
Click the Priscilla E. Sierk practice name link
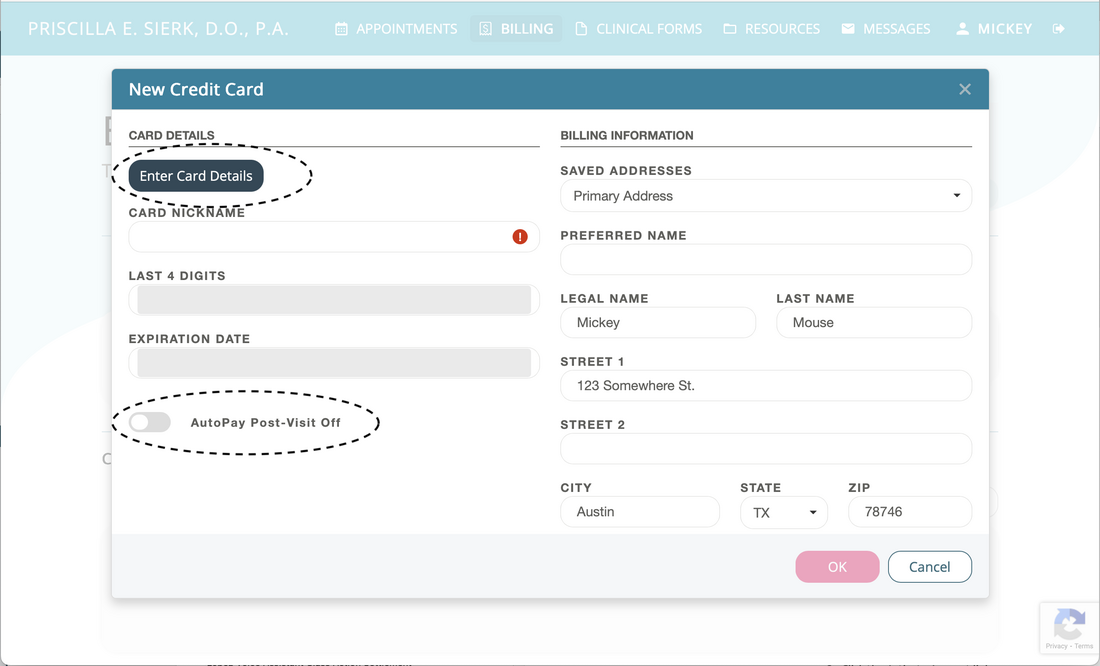158,28
